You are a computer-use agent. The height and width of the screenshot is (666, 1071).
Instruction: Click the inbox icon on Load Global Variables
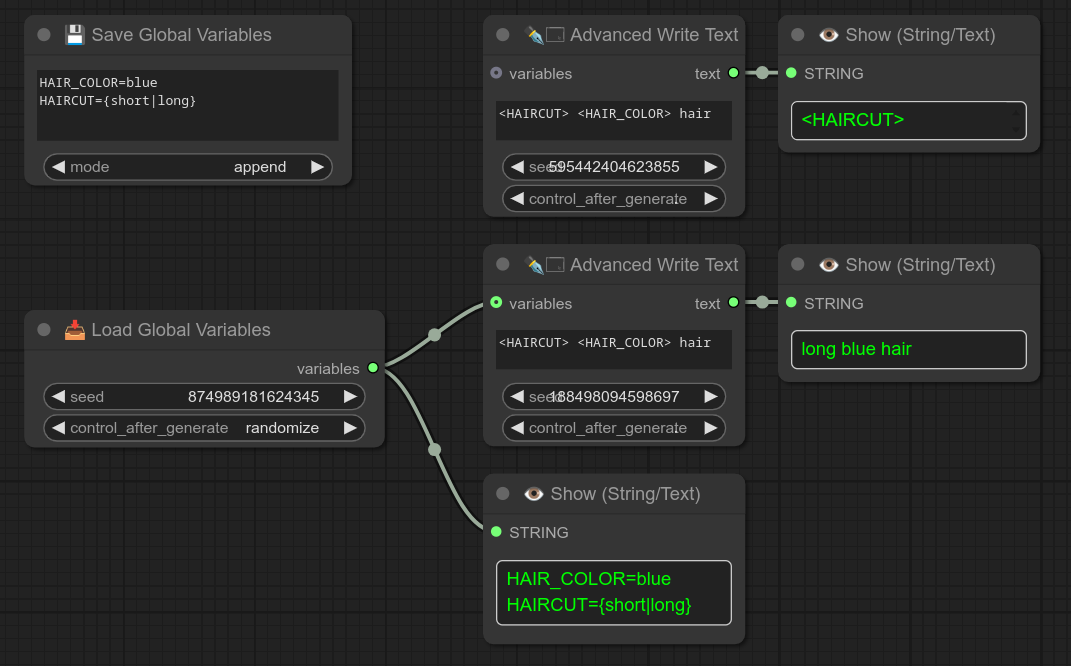coord(75,330)
